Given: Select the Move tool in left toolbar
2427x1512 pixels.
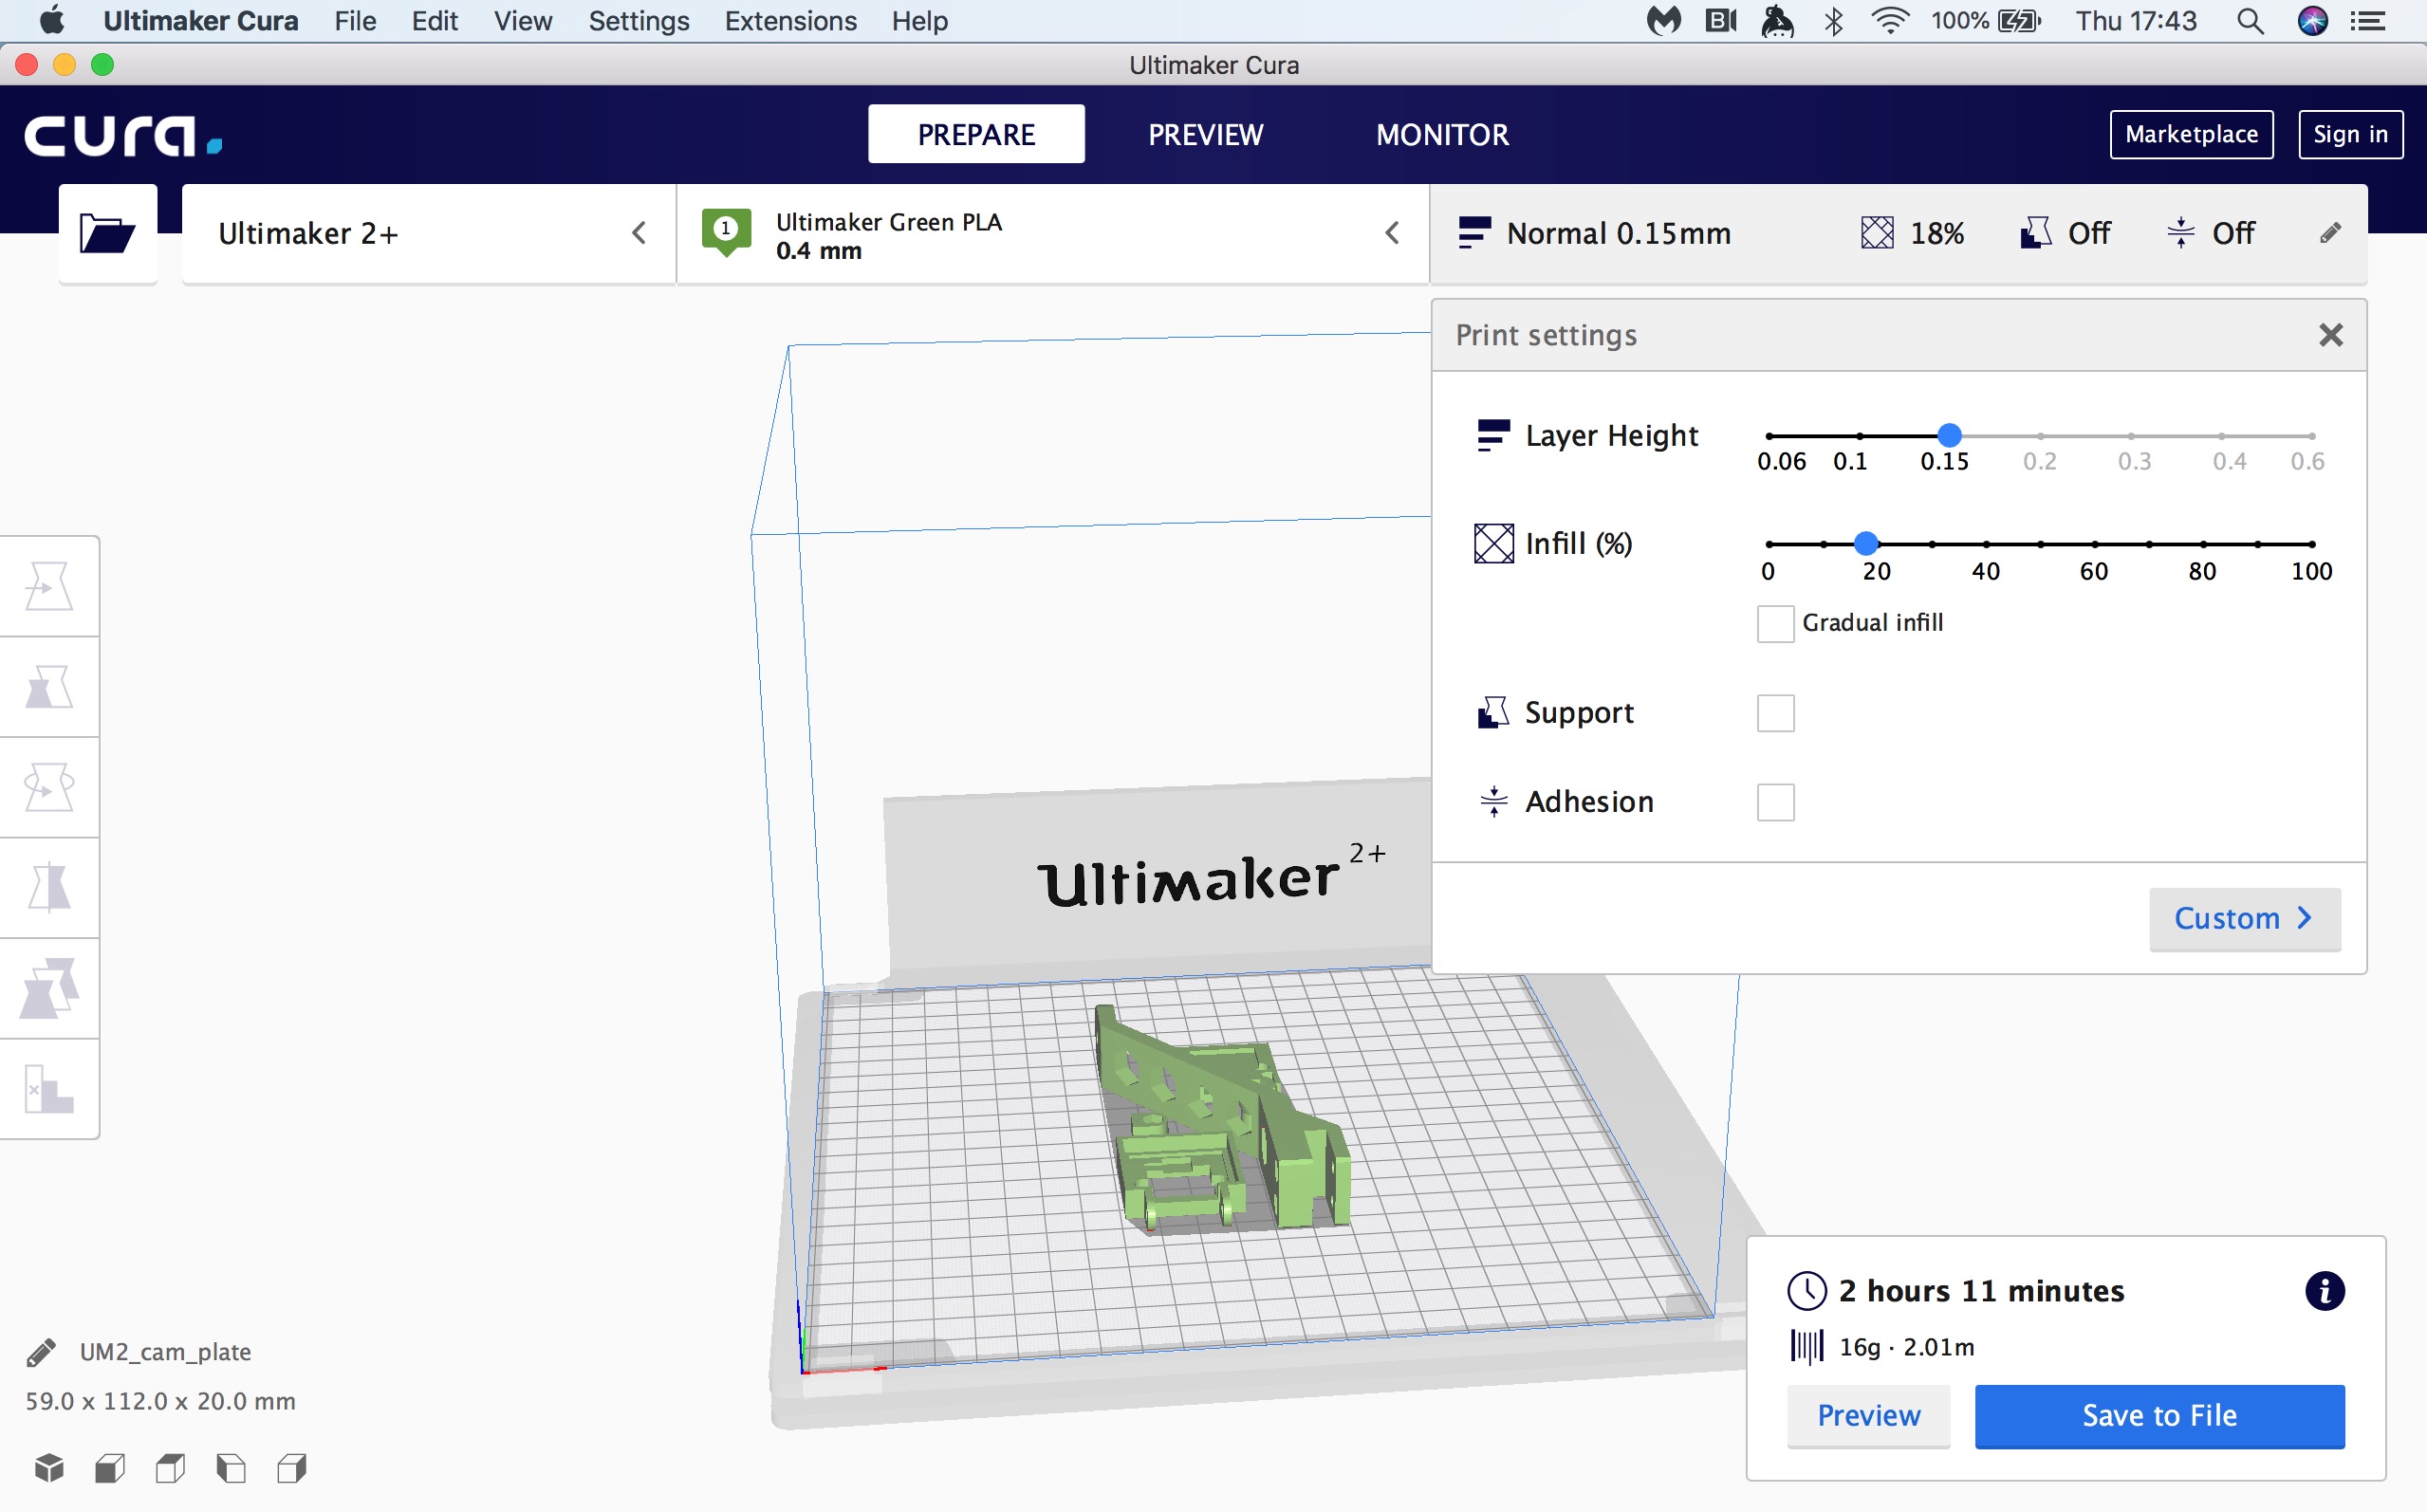Looking at the screenshot, I should 49,586.
